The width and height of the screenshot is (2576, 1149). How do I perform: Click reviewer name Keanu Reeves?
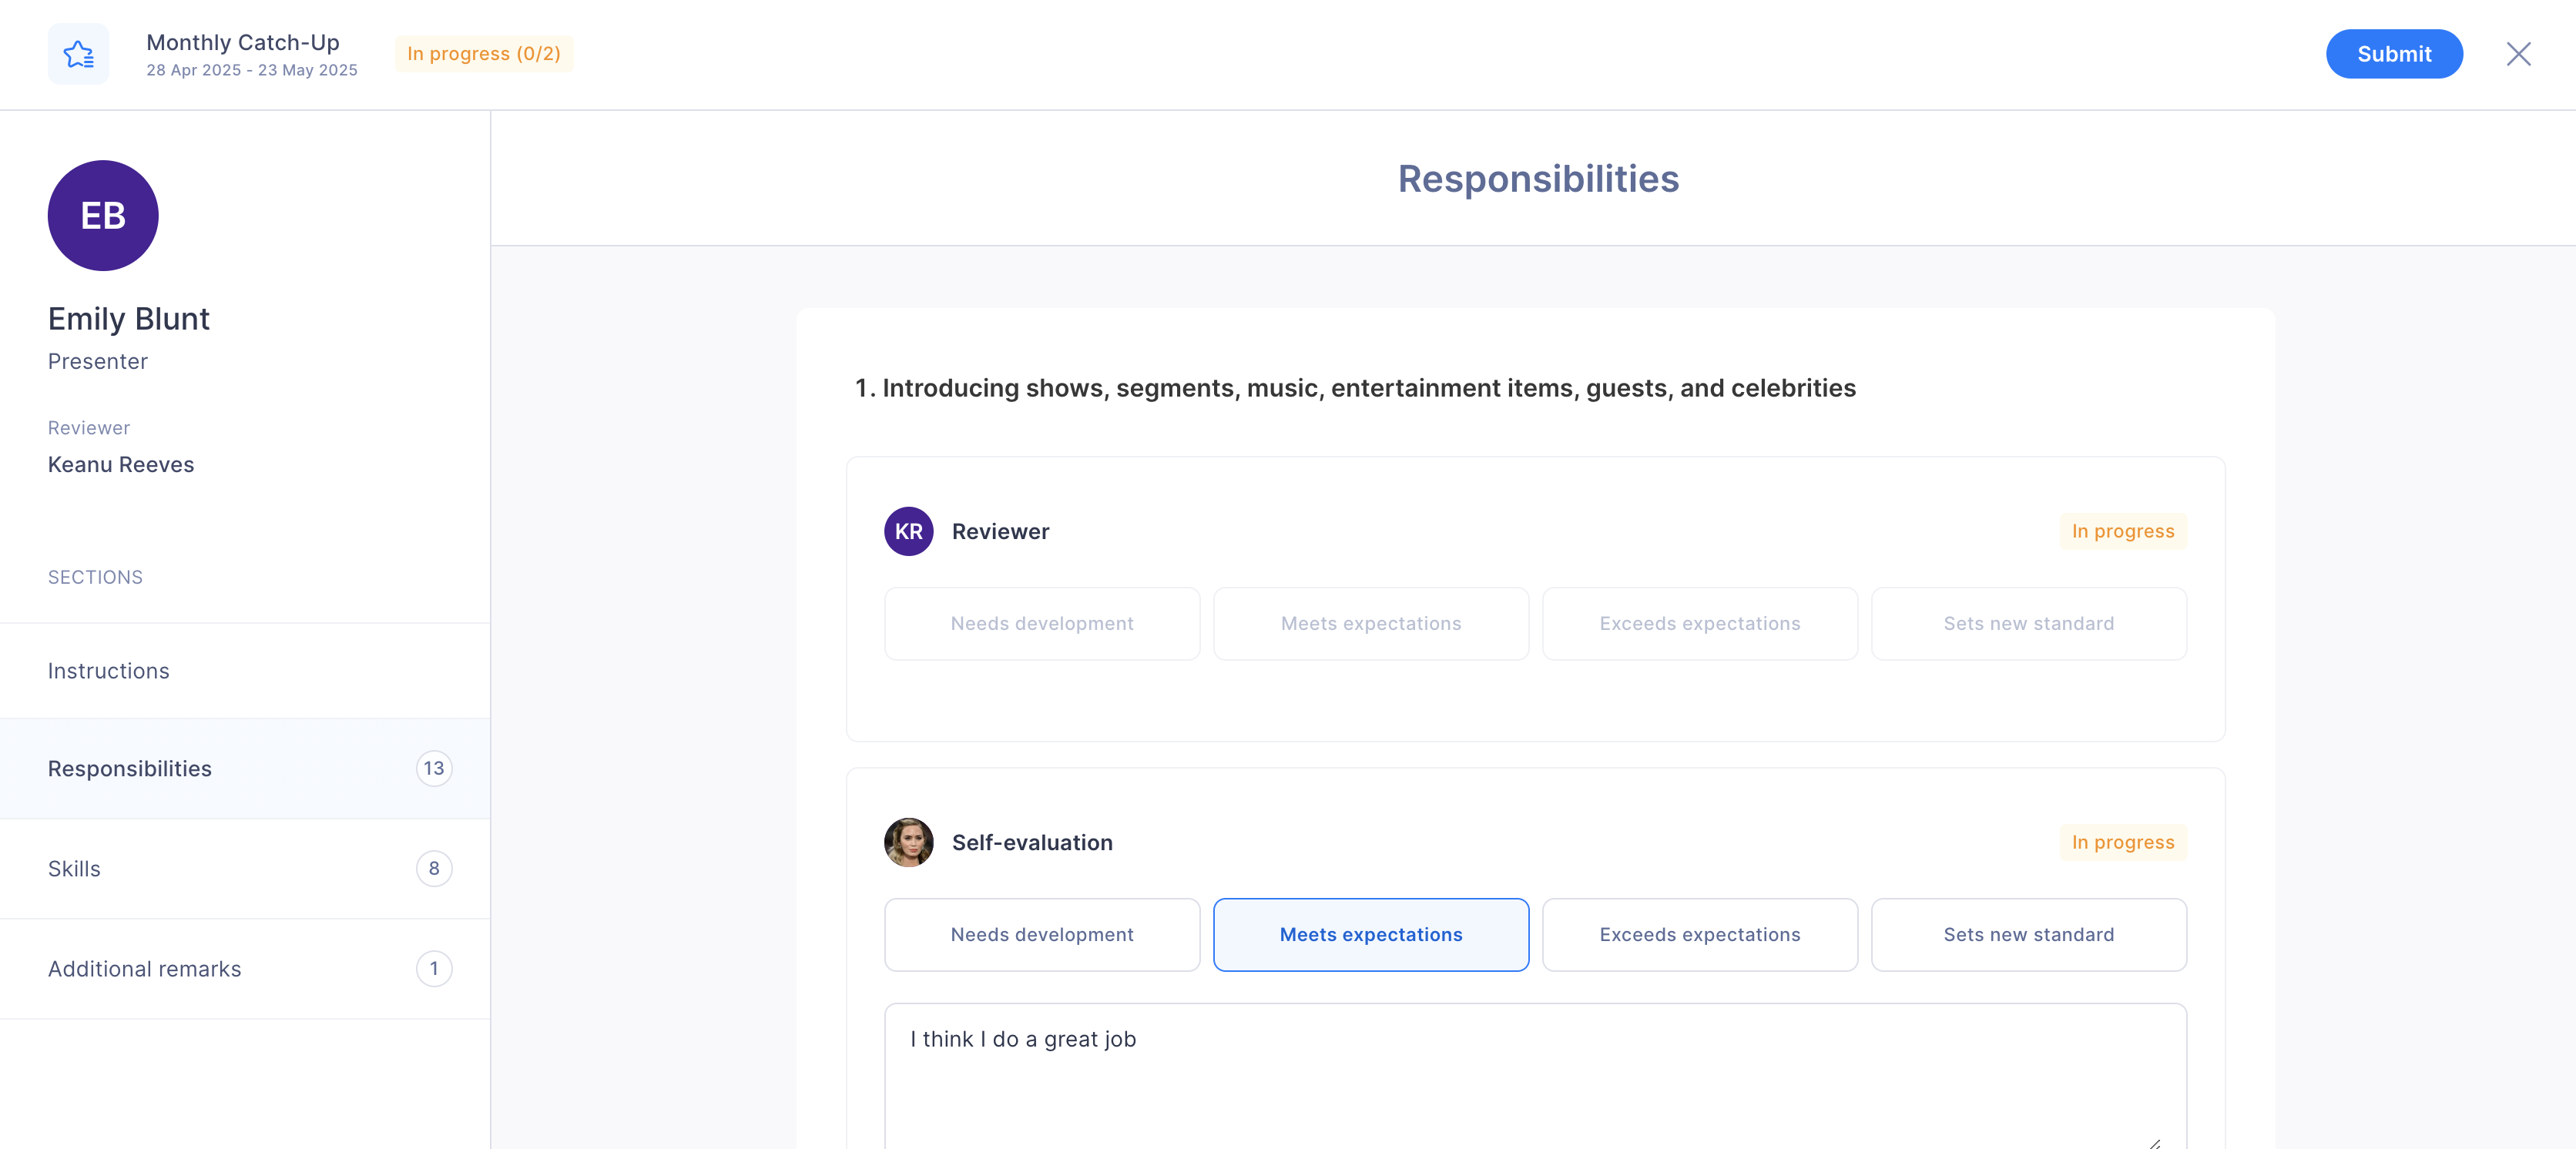coord(121,464)
